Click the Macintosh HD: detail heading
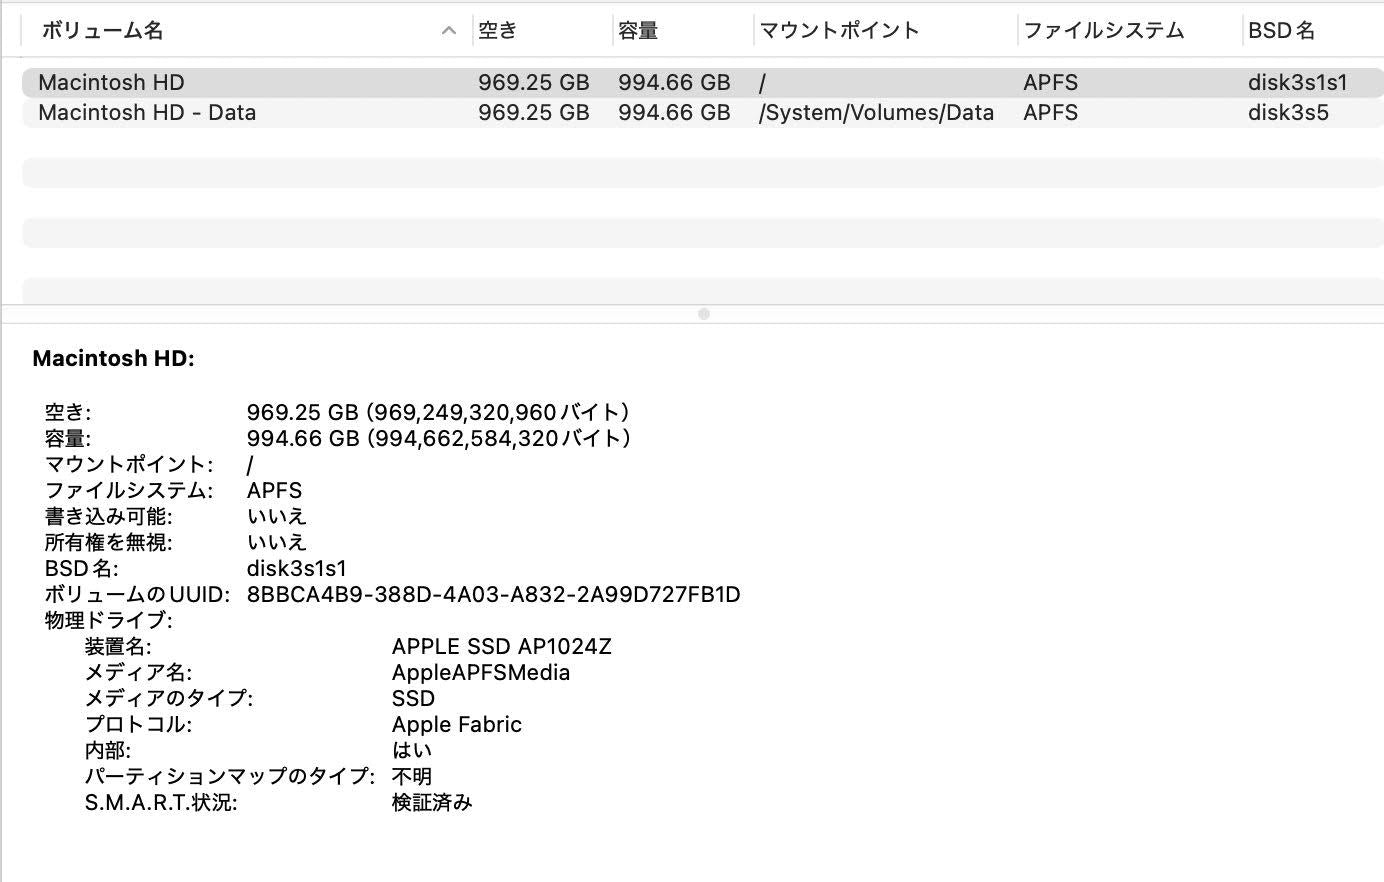This screenshot has height=882, width=1384. click(x=113, y=358)
